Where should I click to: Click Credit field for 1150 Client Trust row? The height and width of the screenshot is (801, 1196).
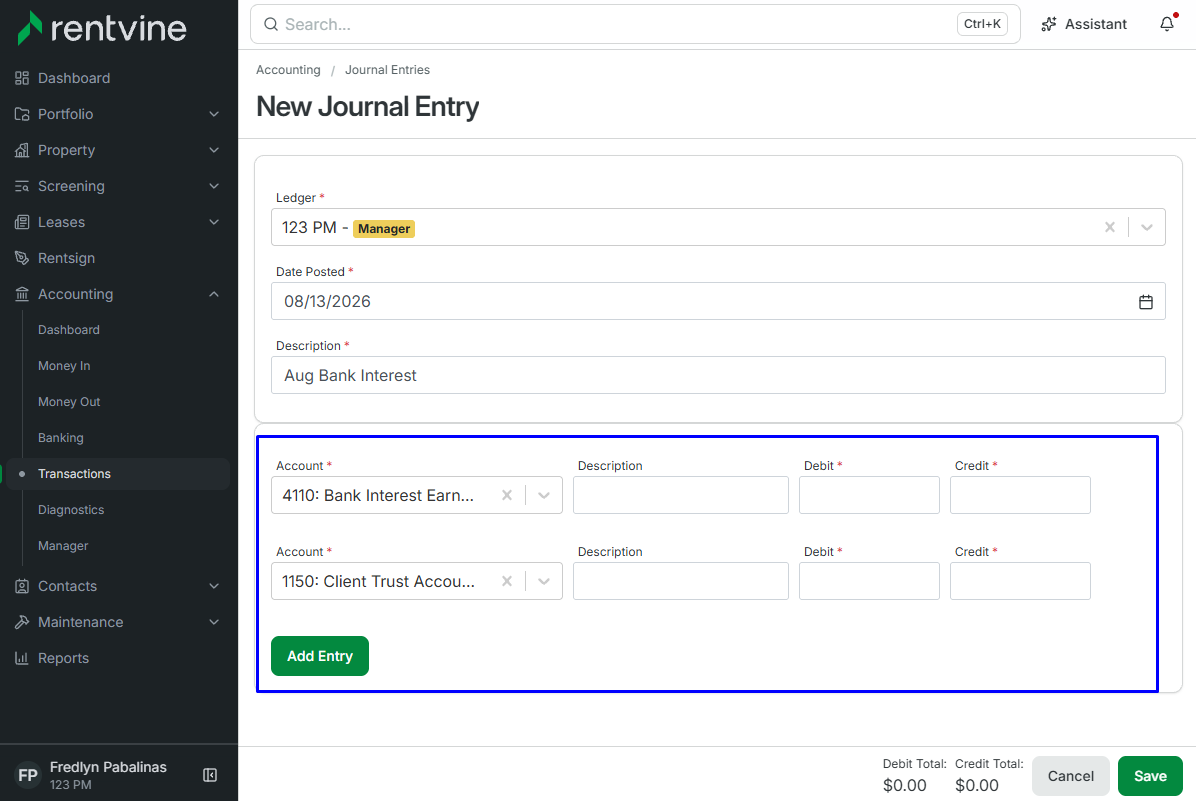click(x=1020, y=581)
